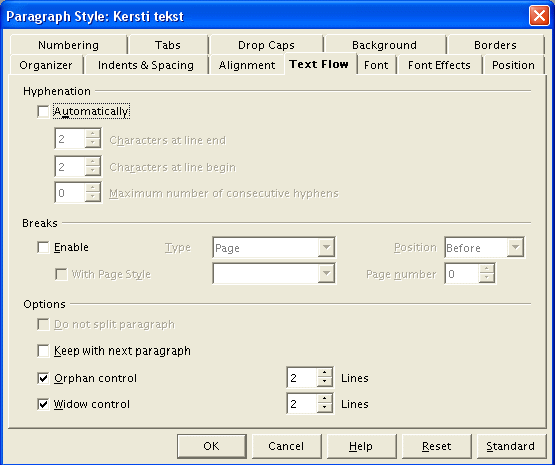Open the Font Effects tab
555x465 pixels.
click(x=439, y=65)
